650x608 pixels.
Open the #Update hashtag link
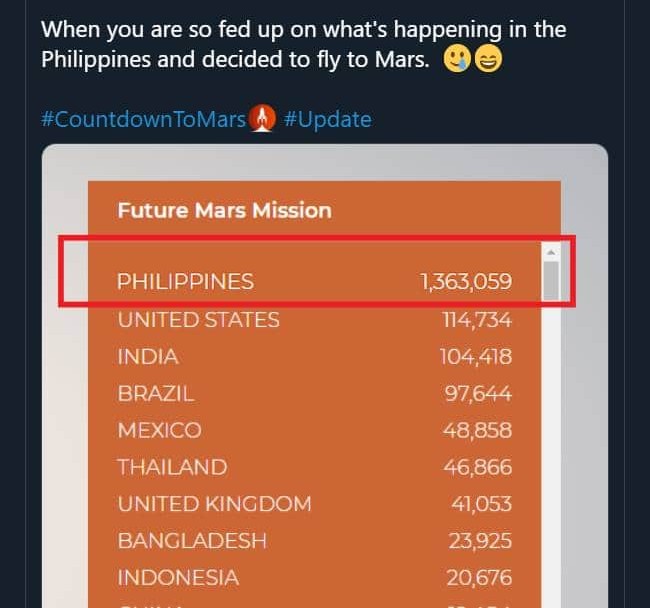point(327,119)
